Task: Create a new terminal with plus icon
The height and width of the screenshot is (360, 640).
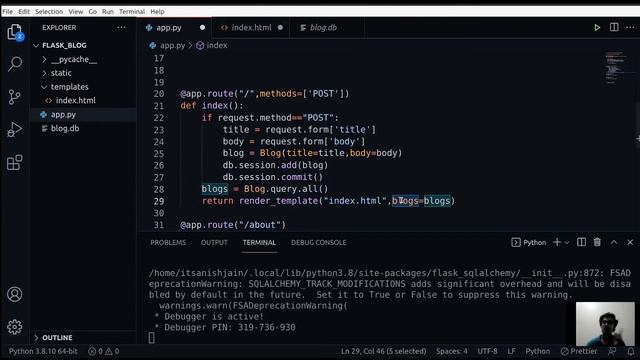Action: pos(557,242)
